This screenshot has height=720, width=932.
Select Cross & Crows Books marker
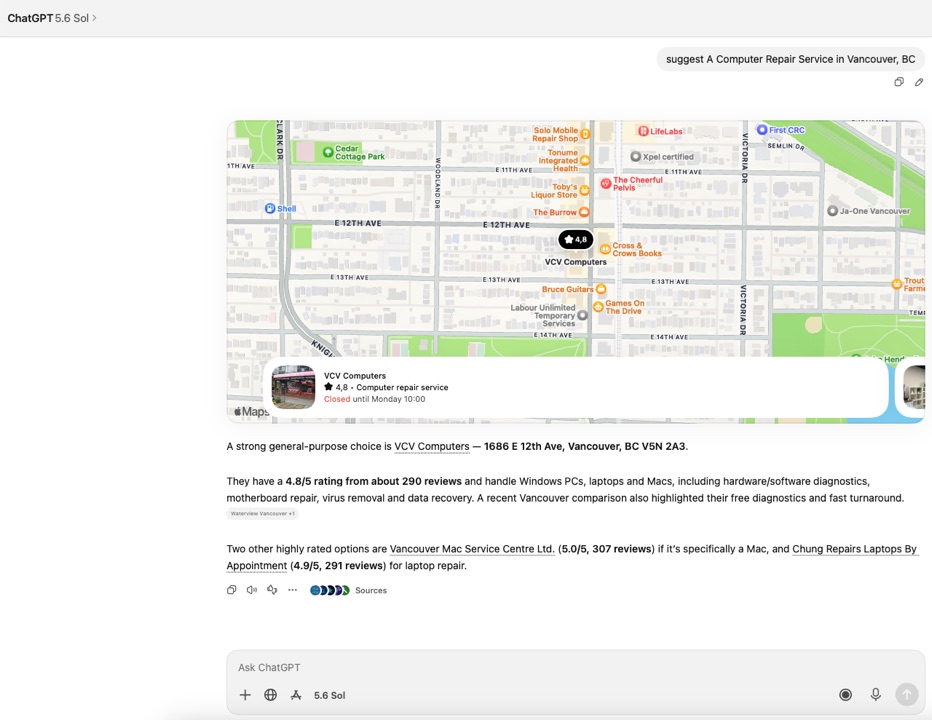605,249
